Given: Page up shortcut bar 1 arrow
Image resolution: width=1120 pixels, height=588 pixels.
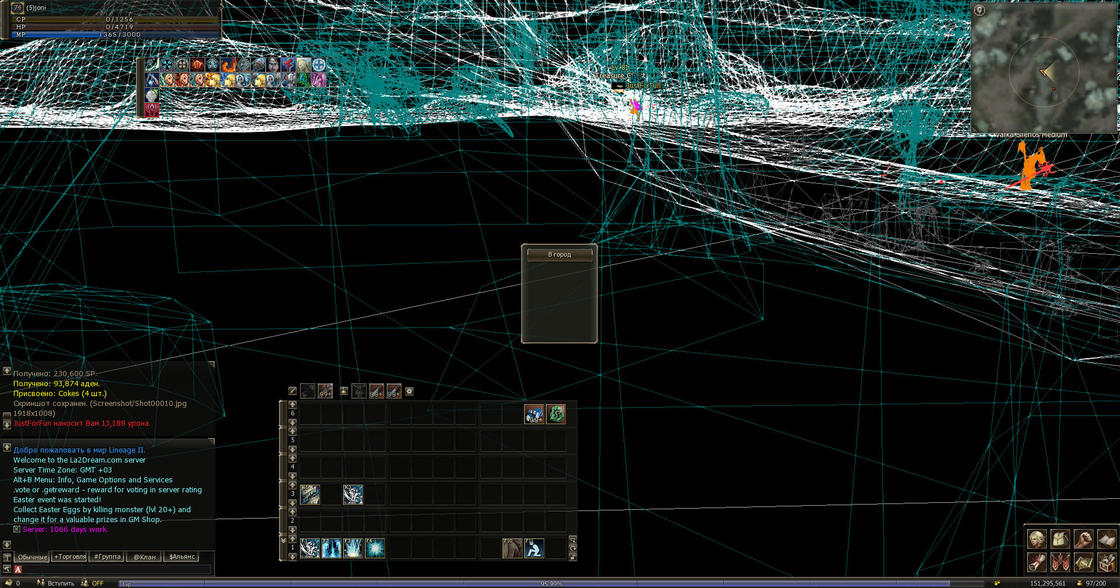Looking at the screenshot, I should 292,539.
